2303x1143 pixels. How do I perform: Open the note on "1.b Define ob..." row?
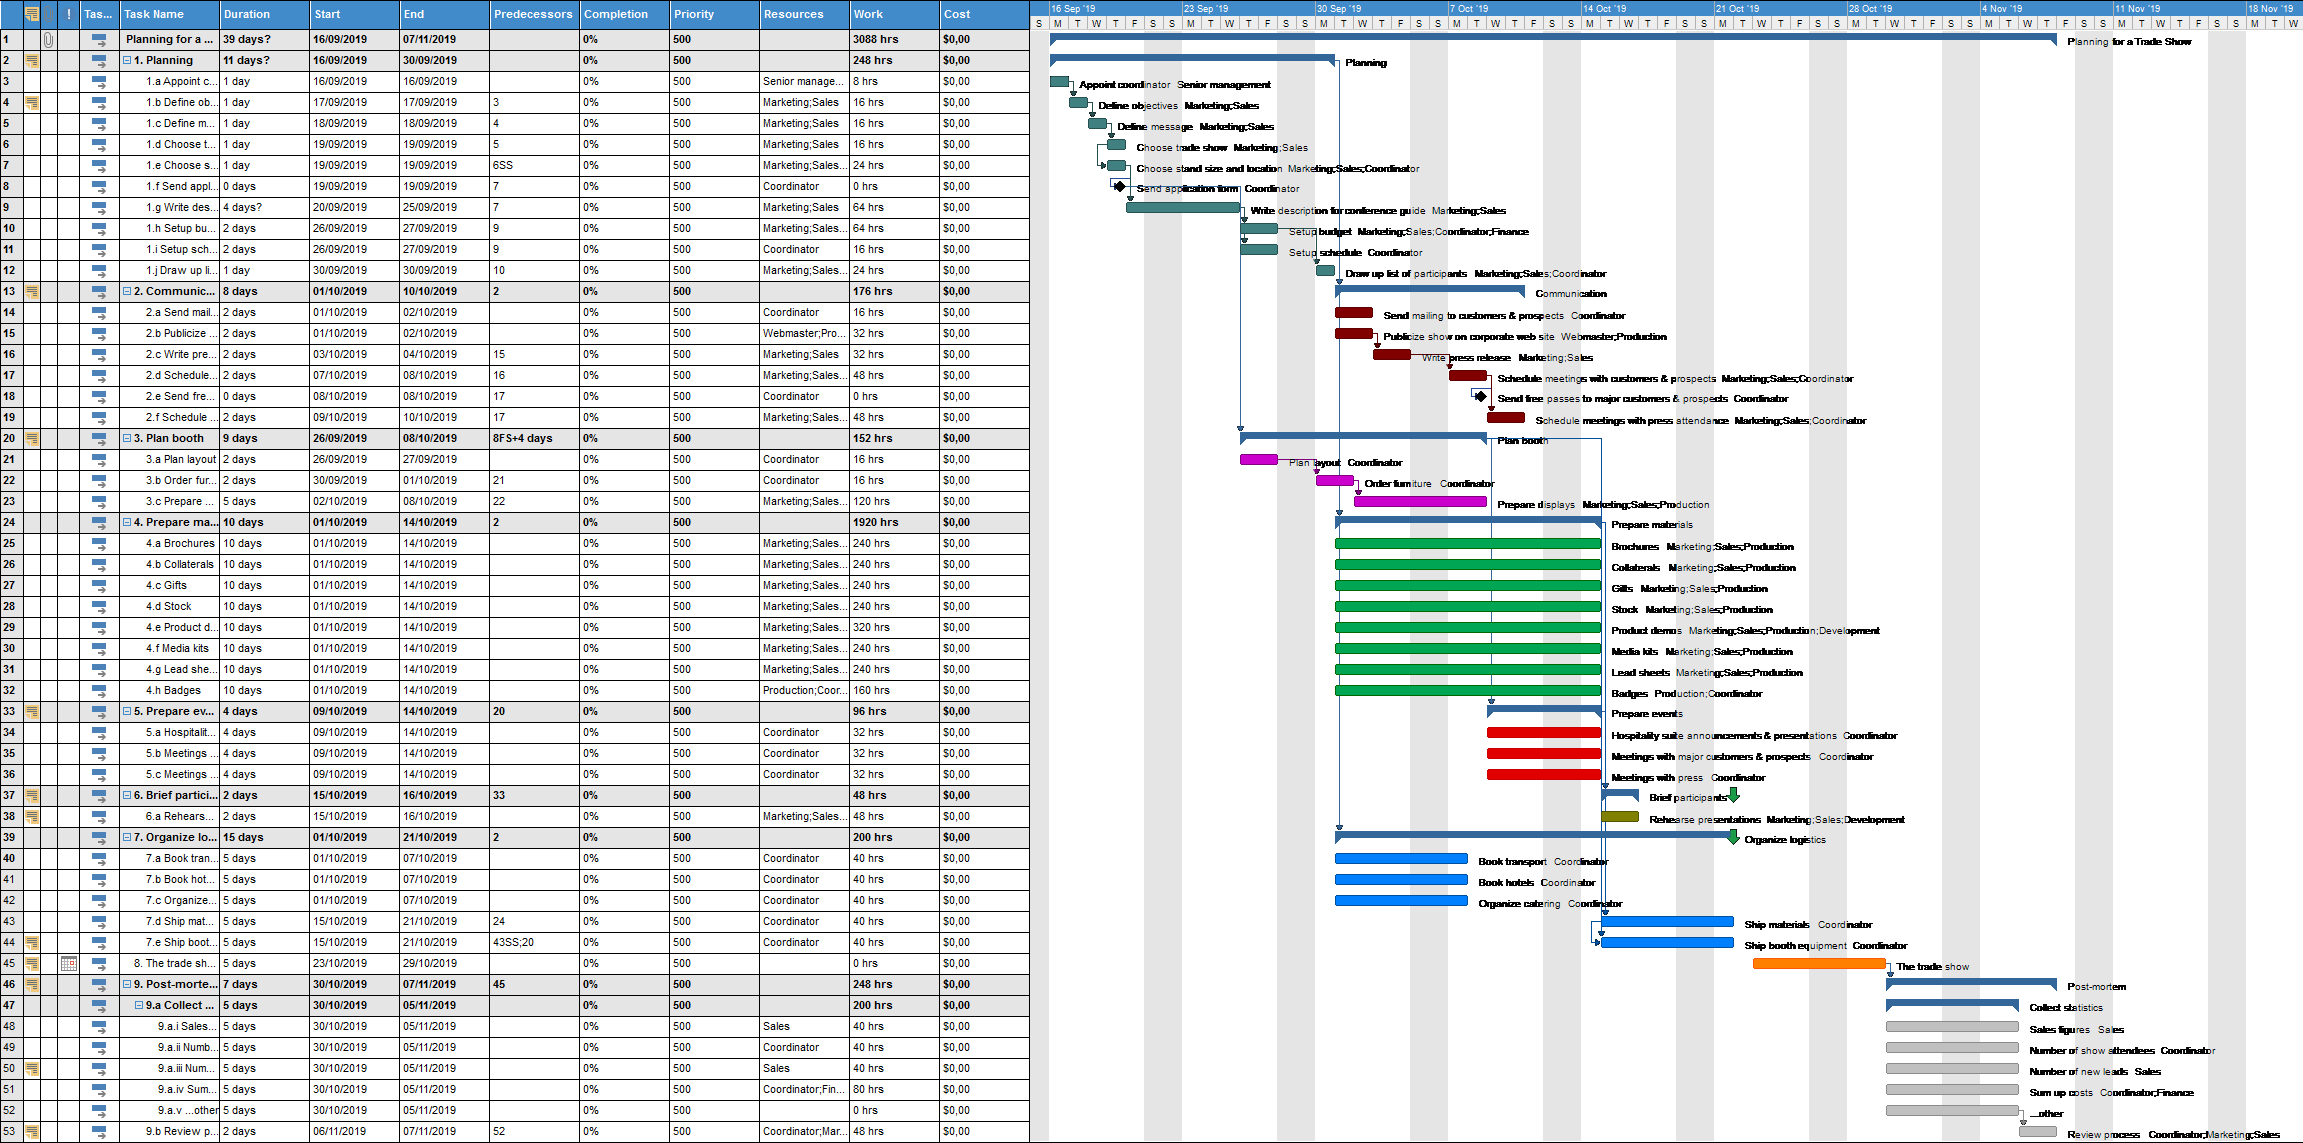pyautogui.click(x=33, y=102)
